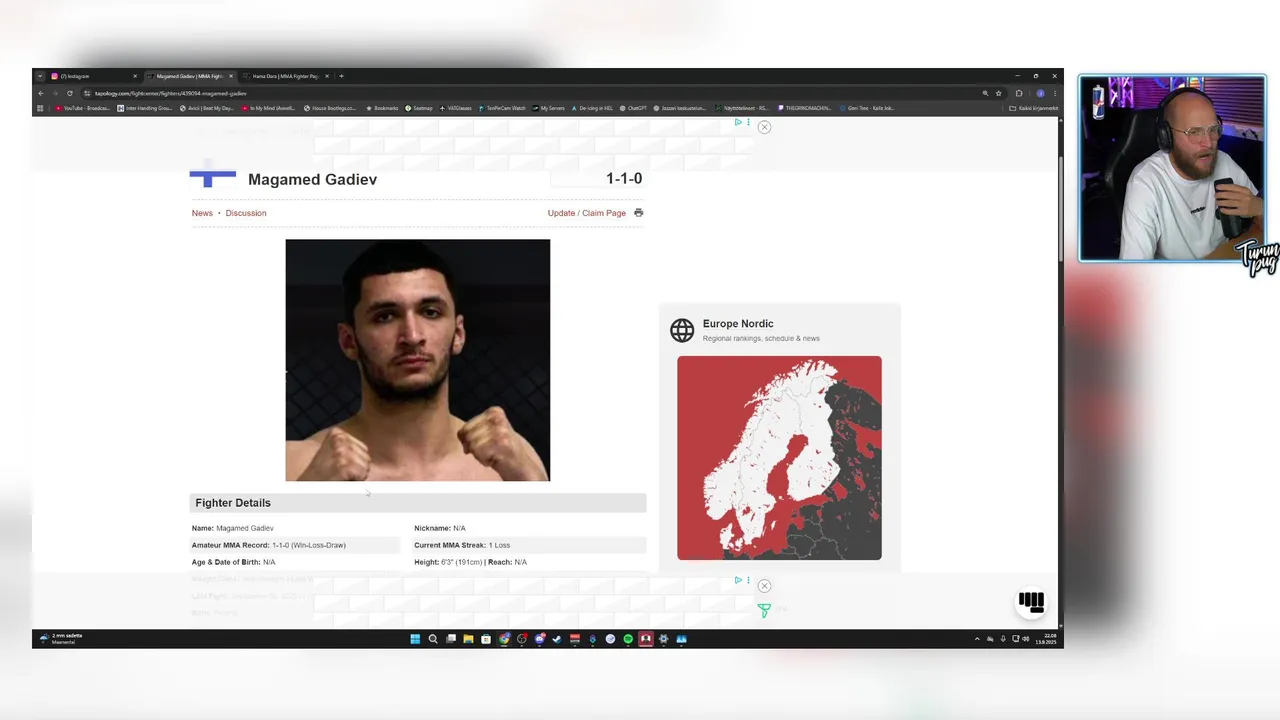This screenshot has height=720, width=1280.
Task: Close the top banner ad
Action: click(x=764, y=127)
